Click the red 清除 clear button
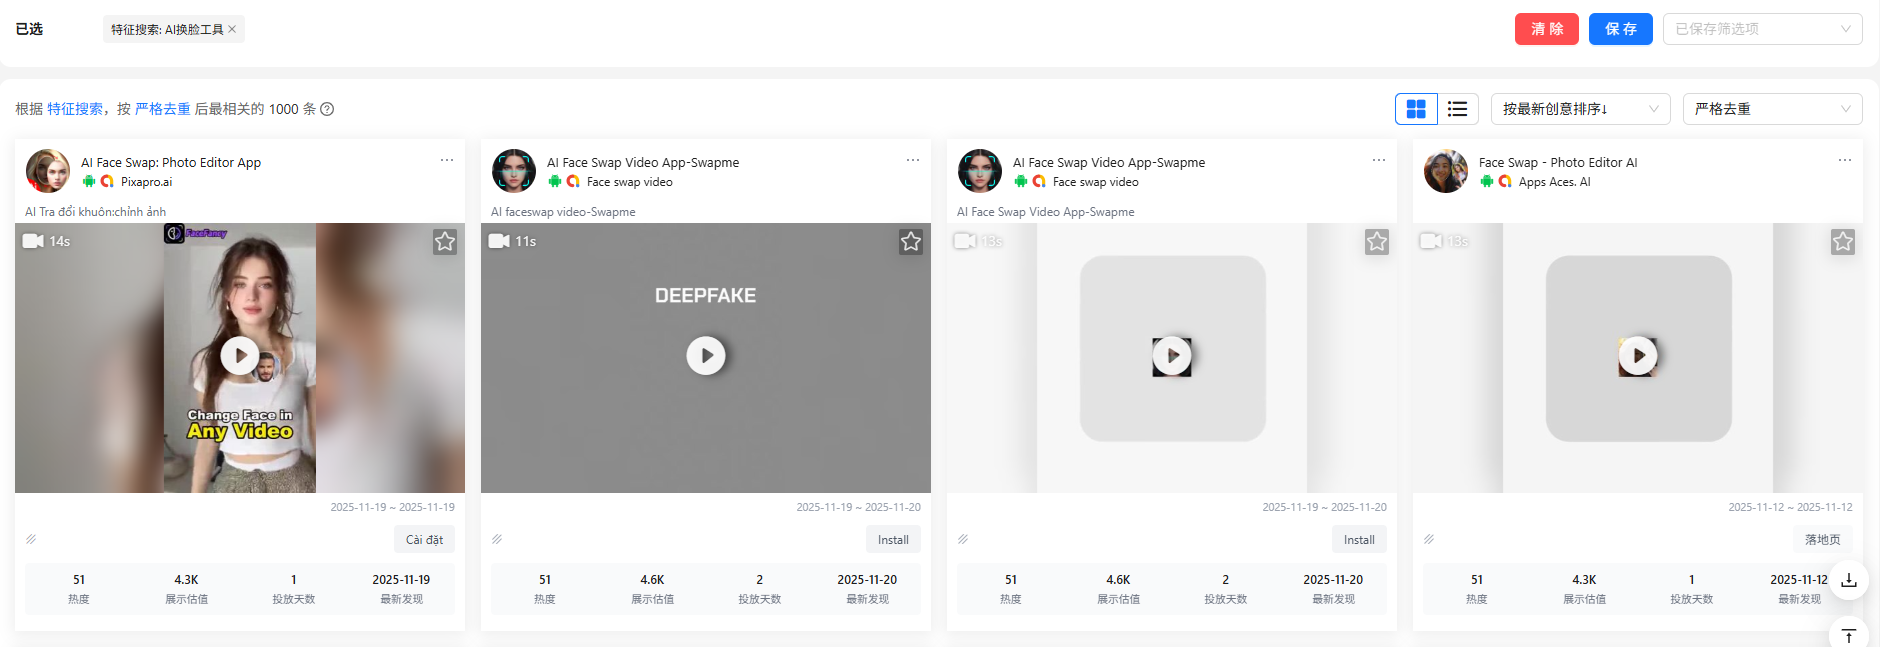The width and height of the screenshot is (1880, 647). pyautogui.click(x=1546, y=29)
